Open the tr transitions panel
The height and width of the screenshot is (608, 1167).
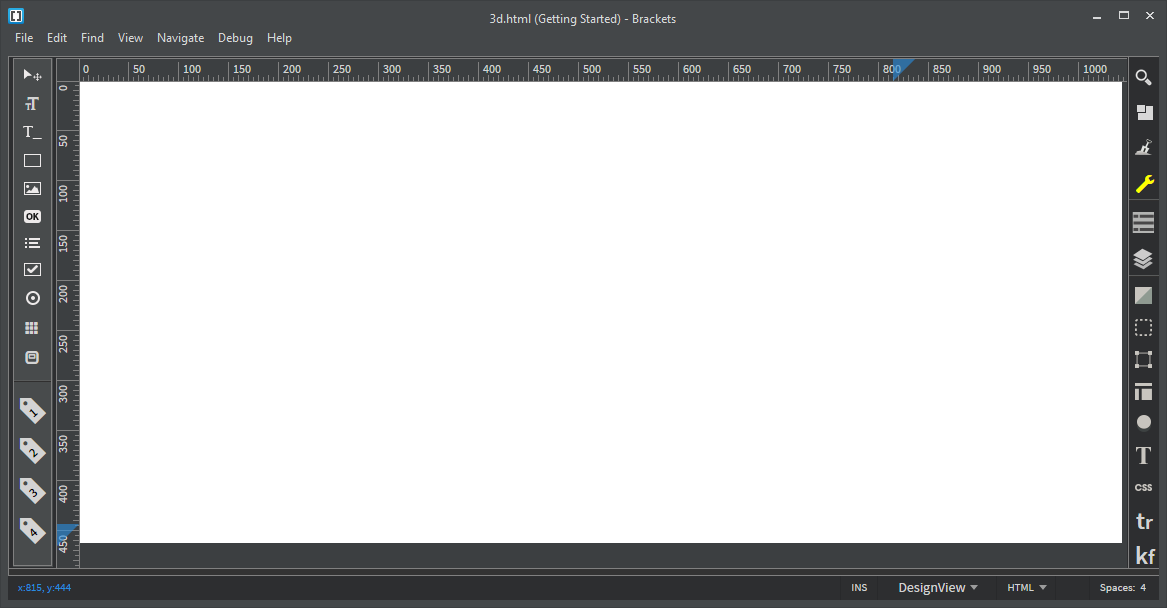[x=1145, y=522]
